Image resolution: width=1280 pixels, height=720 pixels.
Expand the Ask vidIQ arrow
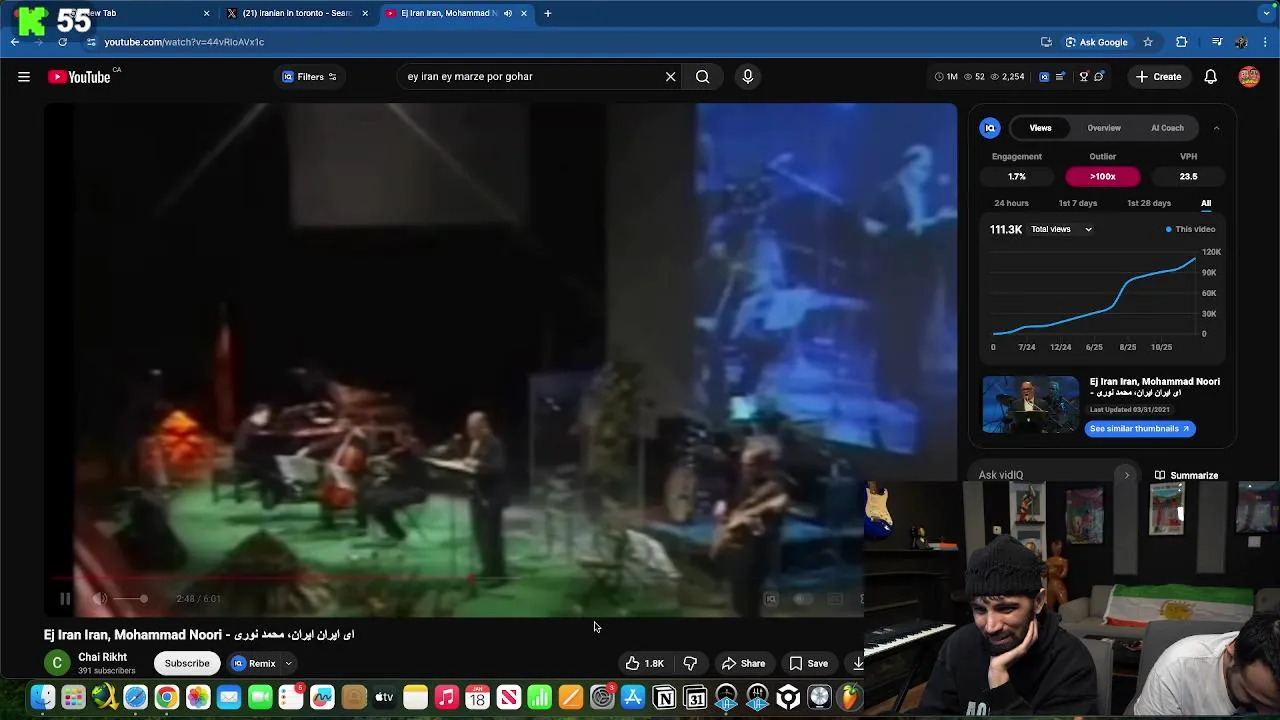pos(1126,475)
